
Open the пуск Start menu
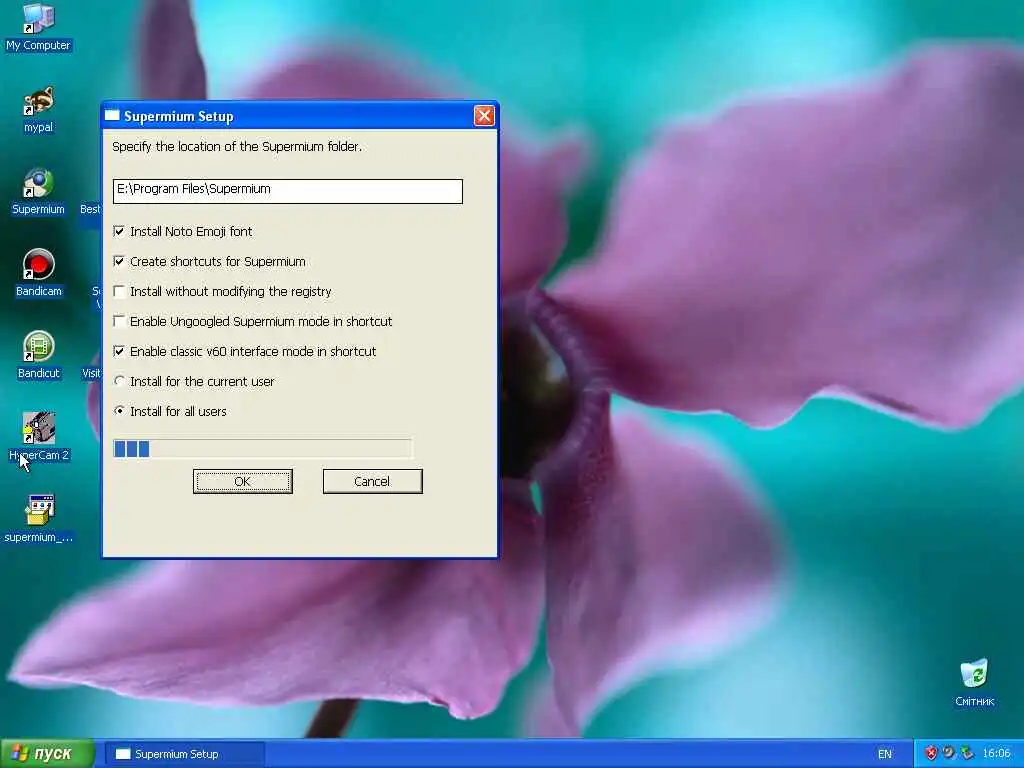coord(47,754)
